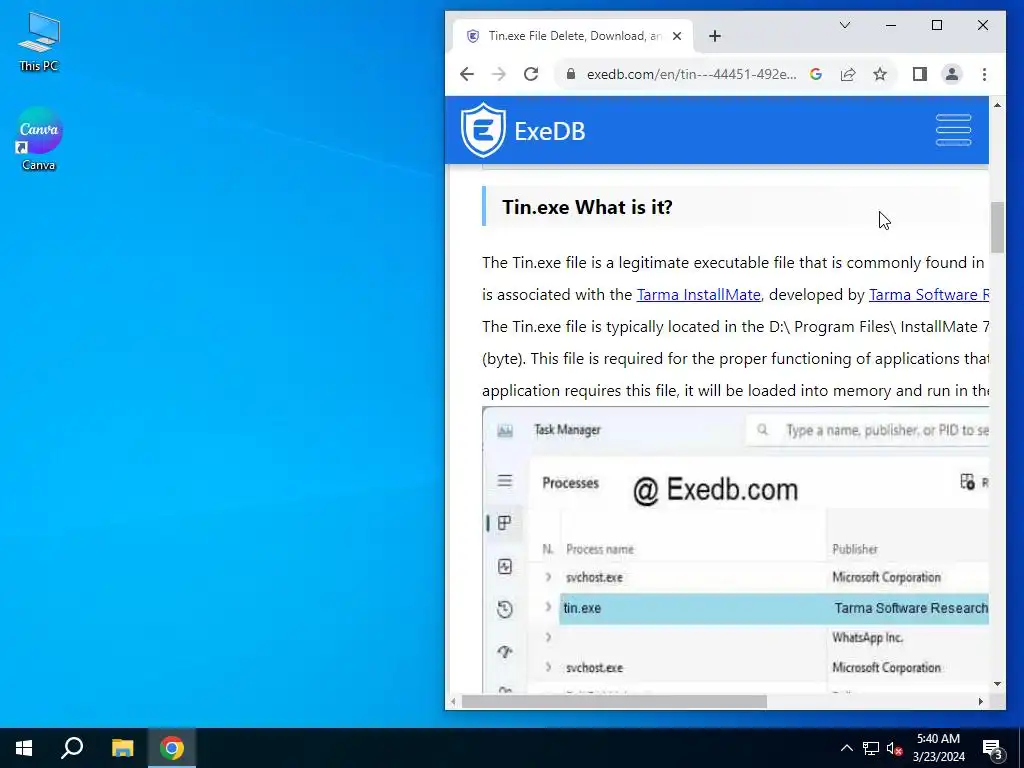
Task: Go back in Chrome
Action: point(466,74)
